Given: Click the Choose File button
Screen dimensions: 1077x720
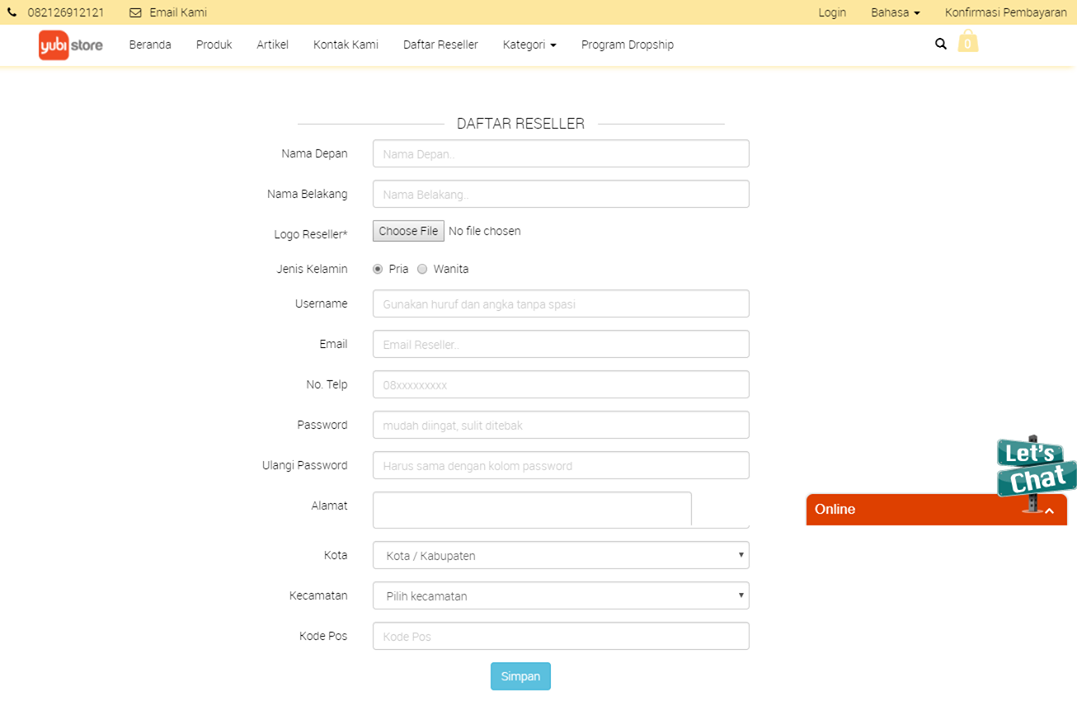Looking at the screenshot, I should pyautogui.click(x=408, y=231).
